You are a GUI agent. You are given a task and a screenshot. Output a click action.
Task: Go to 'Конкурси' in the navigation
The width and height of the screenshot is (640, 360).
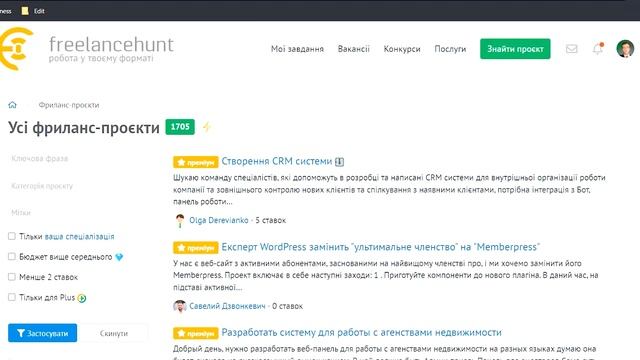click(402, 49)
